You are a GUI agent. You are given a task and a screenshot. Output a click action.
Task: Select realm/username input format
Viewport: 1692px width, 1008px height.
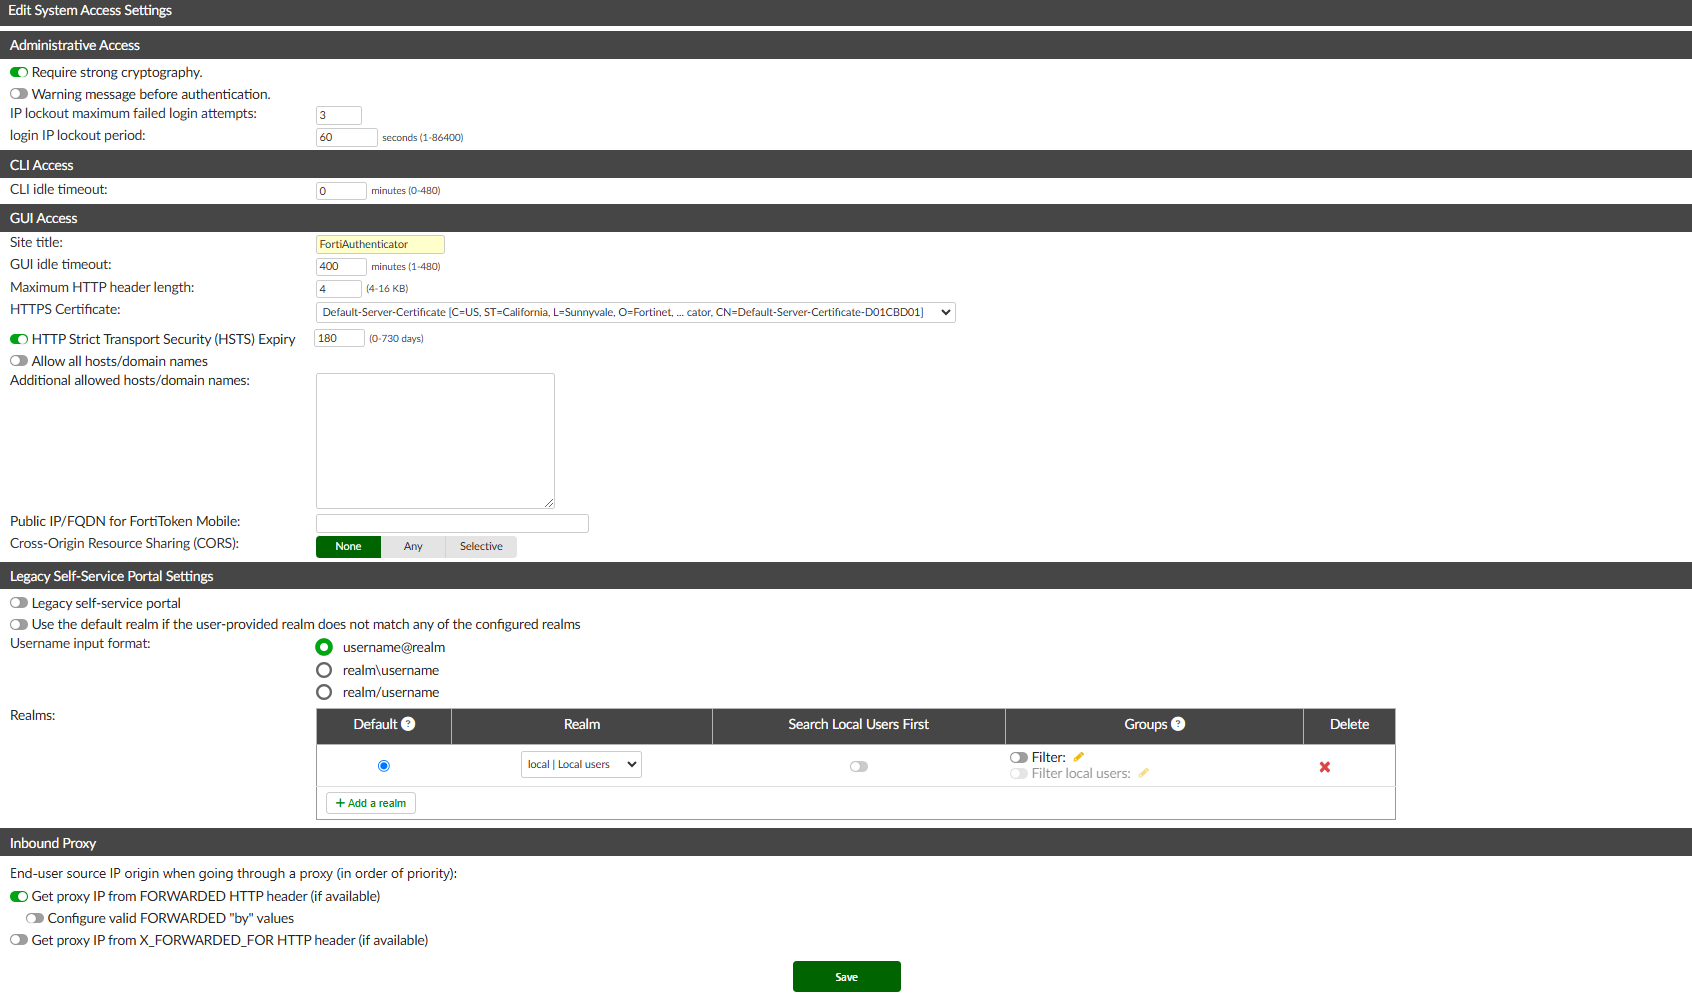324,692
